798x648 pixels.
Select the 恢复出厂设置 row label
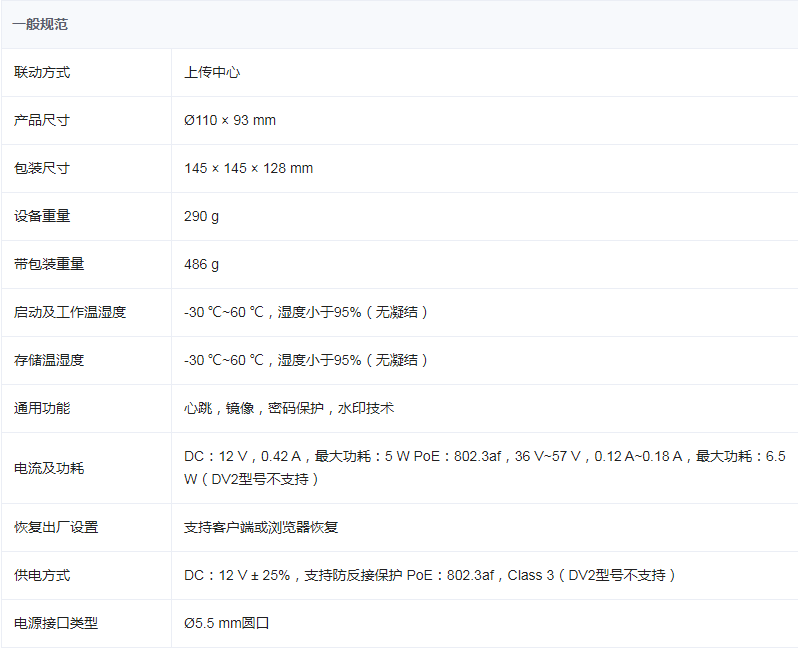[x=56, y=527]
